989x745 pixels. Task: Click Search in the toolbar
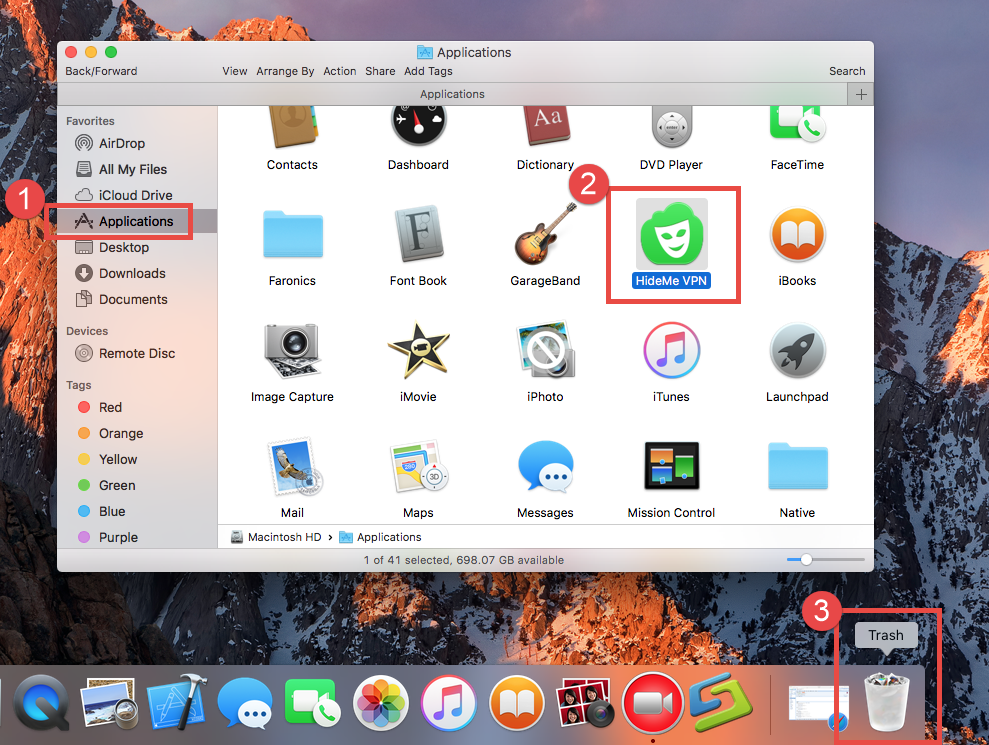(847, 71)
